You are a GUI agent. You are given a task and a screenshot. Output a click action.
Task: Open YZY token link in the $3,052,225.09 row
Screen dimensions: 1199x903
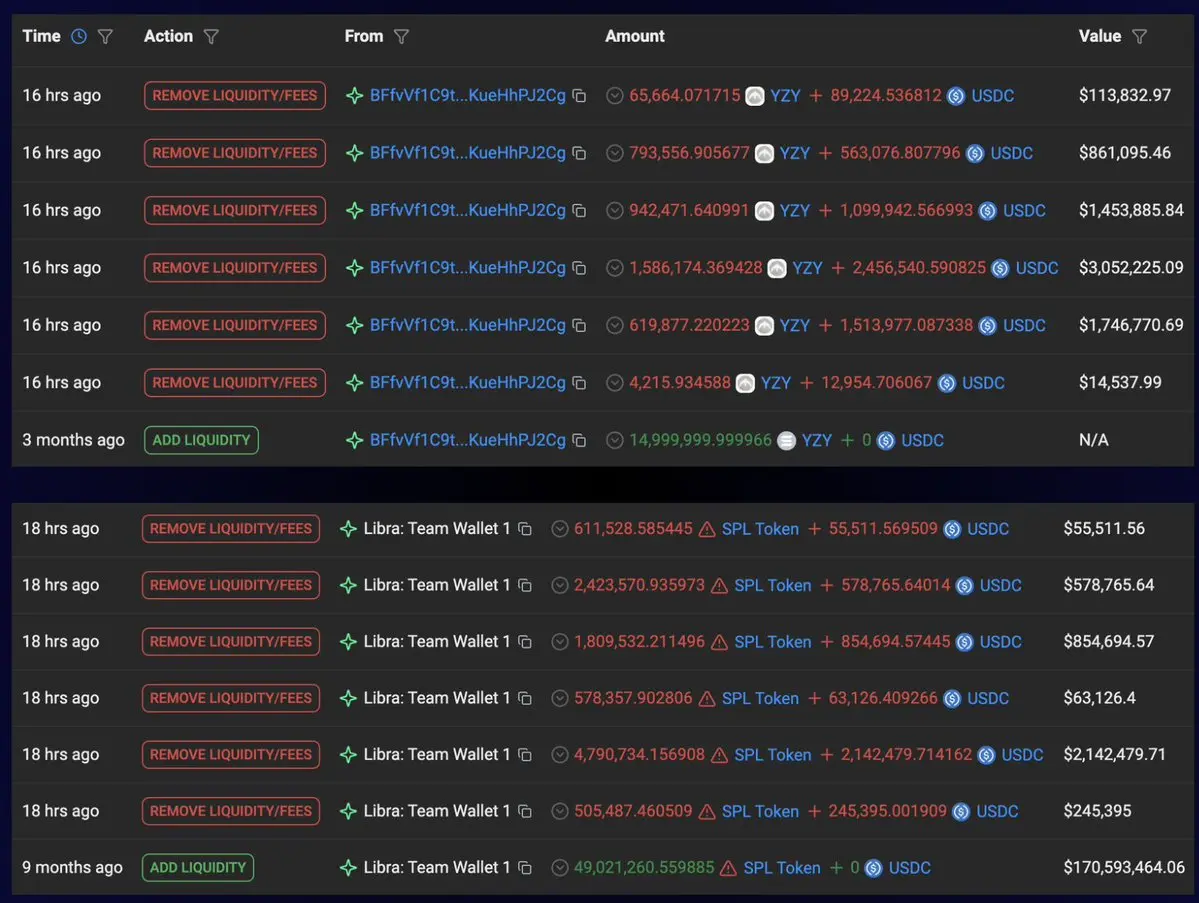click(x=807, y=268)
